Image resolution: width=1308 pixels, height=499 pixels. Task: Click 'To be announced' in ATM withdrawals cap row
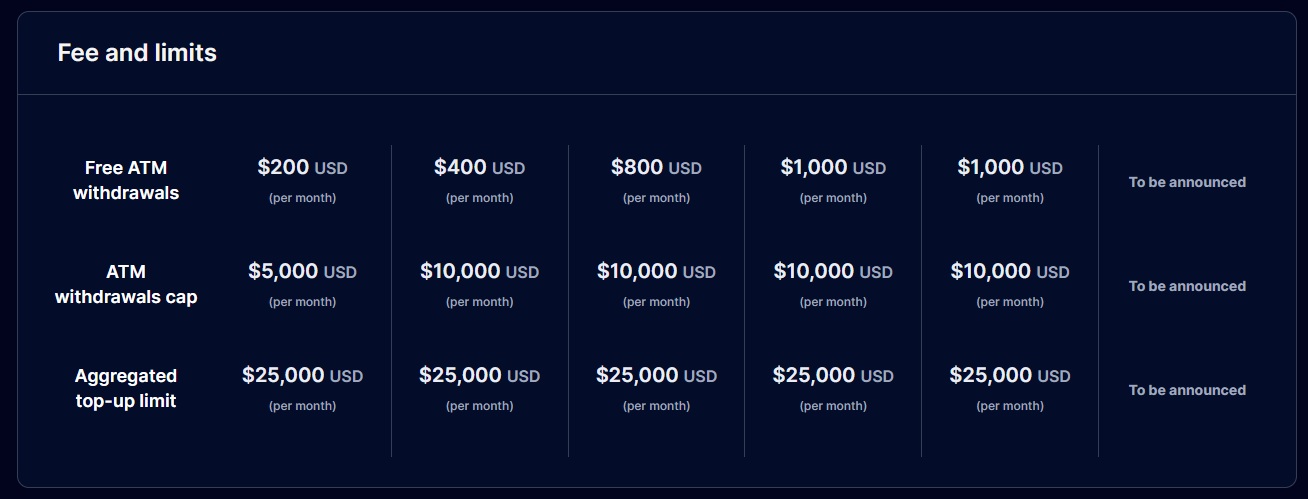[1187, 286]
